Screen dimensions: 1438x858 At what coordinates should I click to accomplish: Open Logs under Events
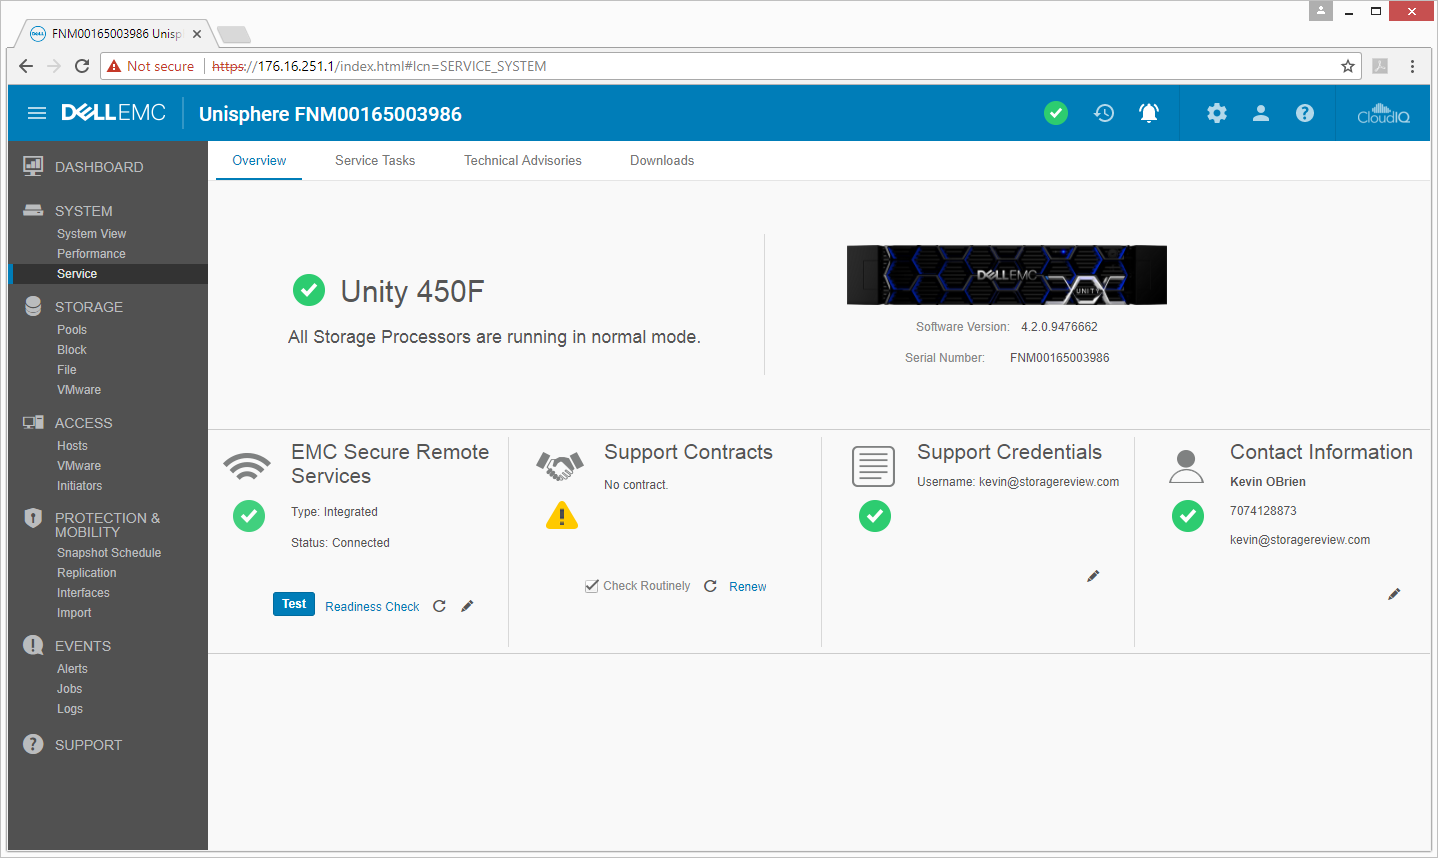70,709
